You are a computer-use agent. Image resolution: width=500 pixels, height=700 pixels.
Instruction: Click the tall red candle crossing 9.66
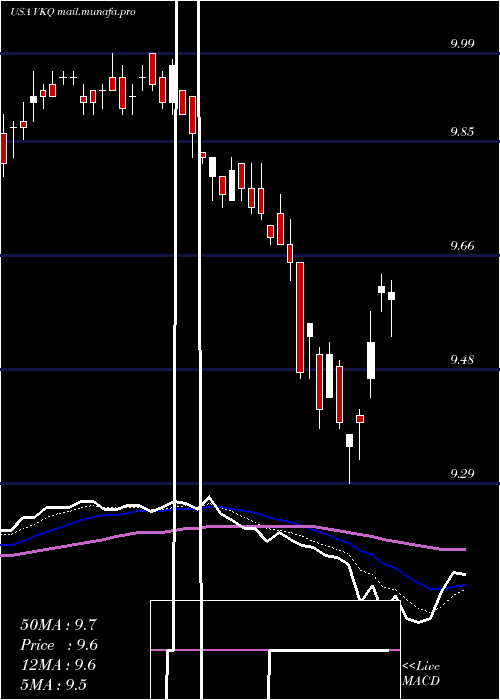300,317
